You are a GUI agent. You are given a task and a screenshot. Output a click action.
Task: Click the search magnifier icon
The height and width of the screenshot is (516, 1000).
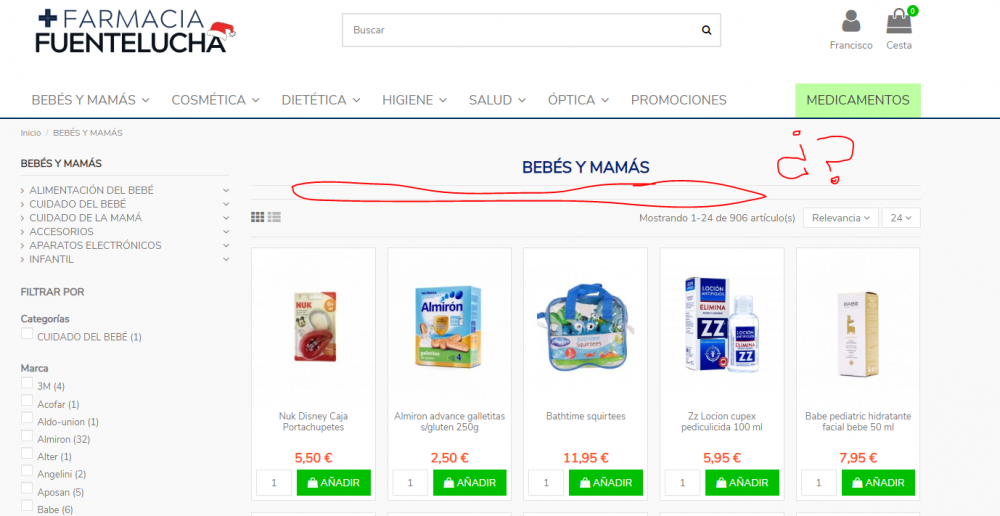tap(706, 30)
